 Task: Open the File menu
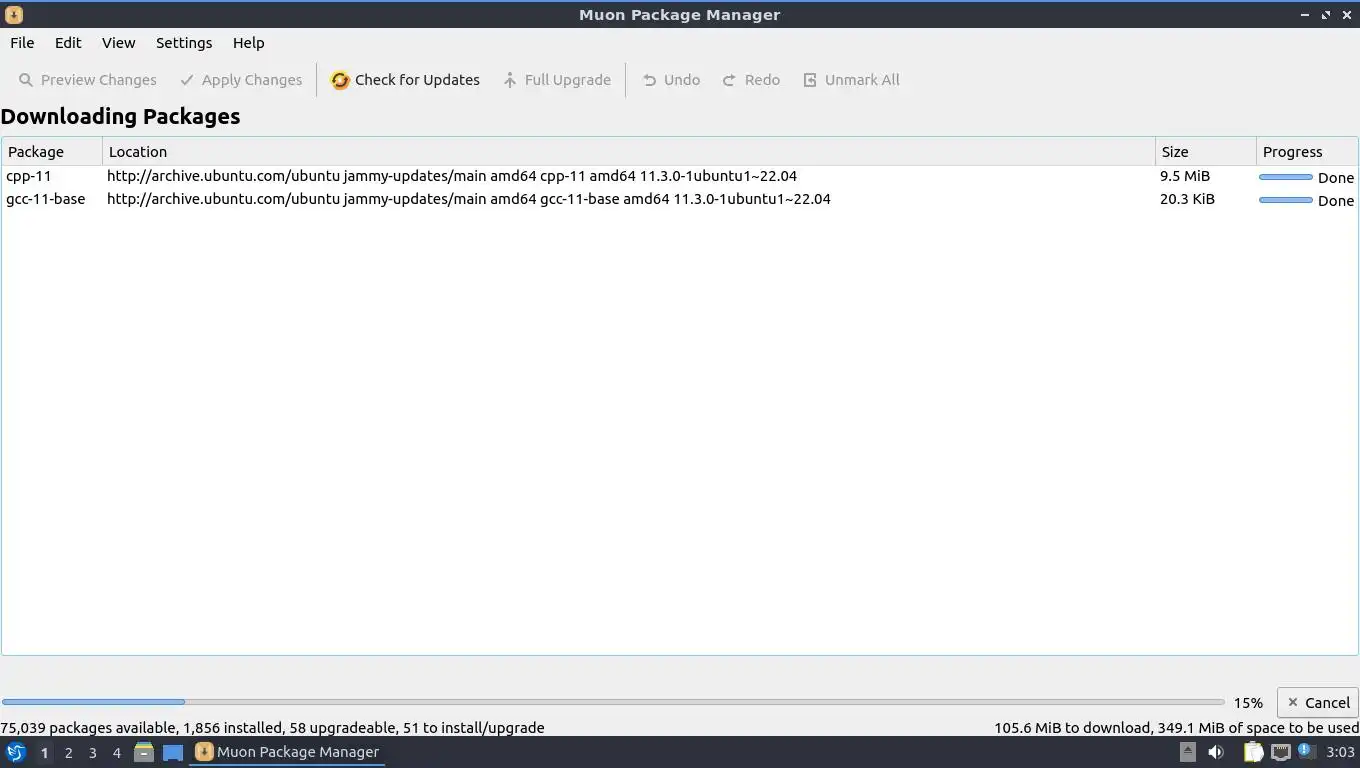click(x=22, y=43)
